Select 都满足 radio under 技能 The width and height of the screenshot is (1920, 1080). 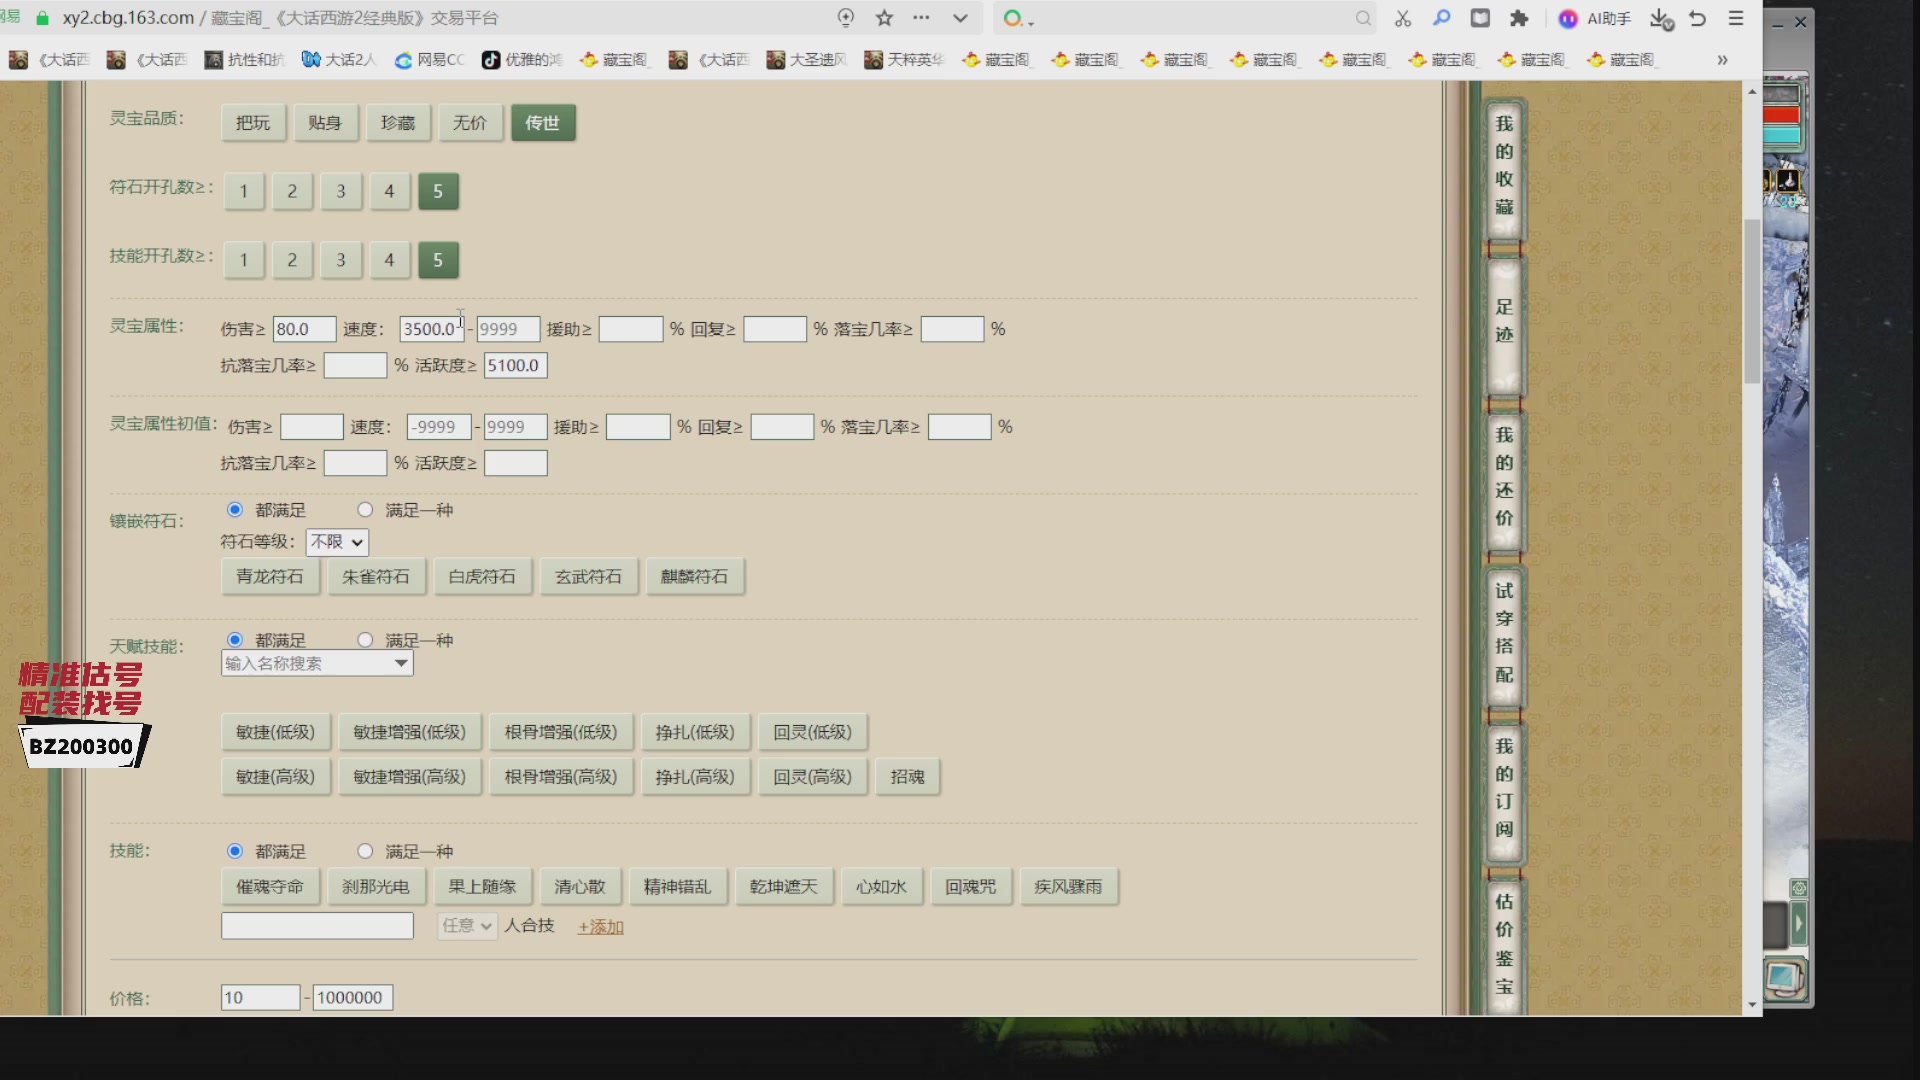[x=235, y=851]
